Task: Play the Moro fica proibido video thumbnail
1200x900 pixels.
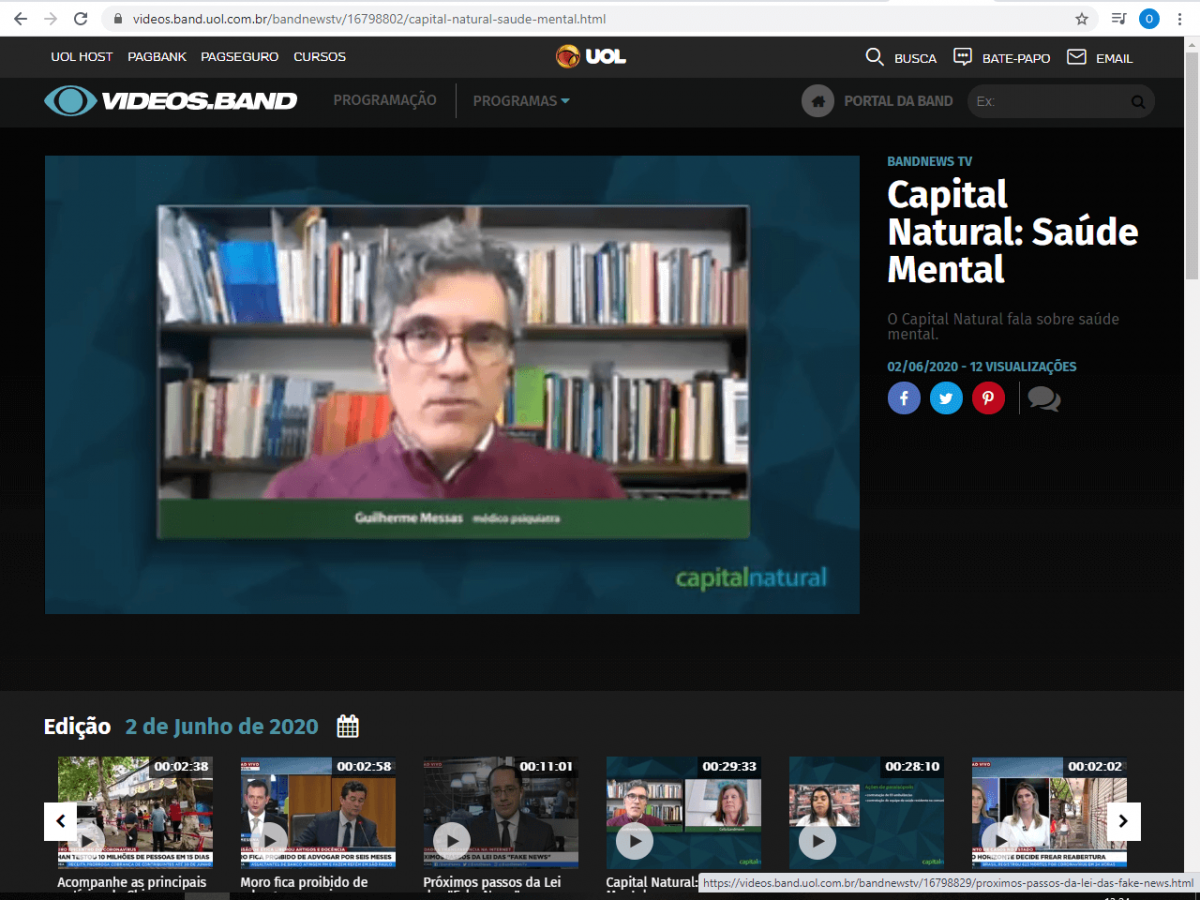Action: coord(318,812)
